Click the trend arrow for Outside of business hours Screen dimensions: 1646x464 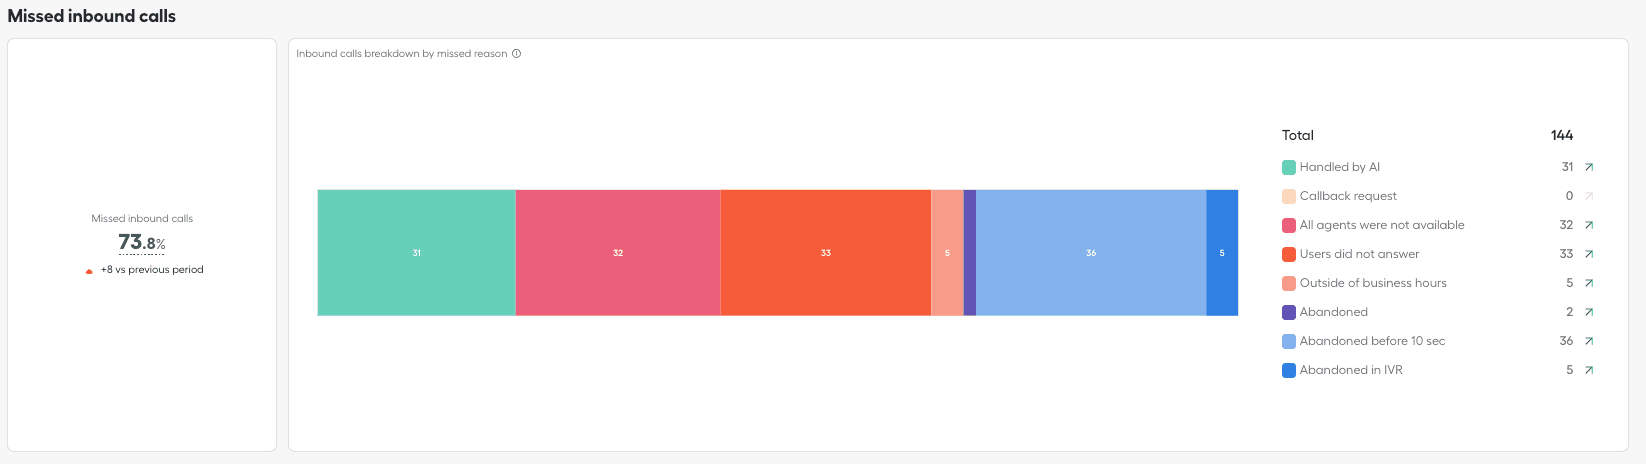coord(1589,283)
